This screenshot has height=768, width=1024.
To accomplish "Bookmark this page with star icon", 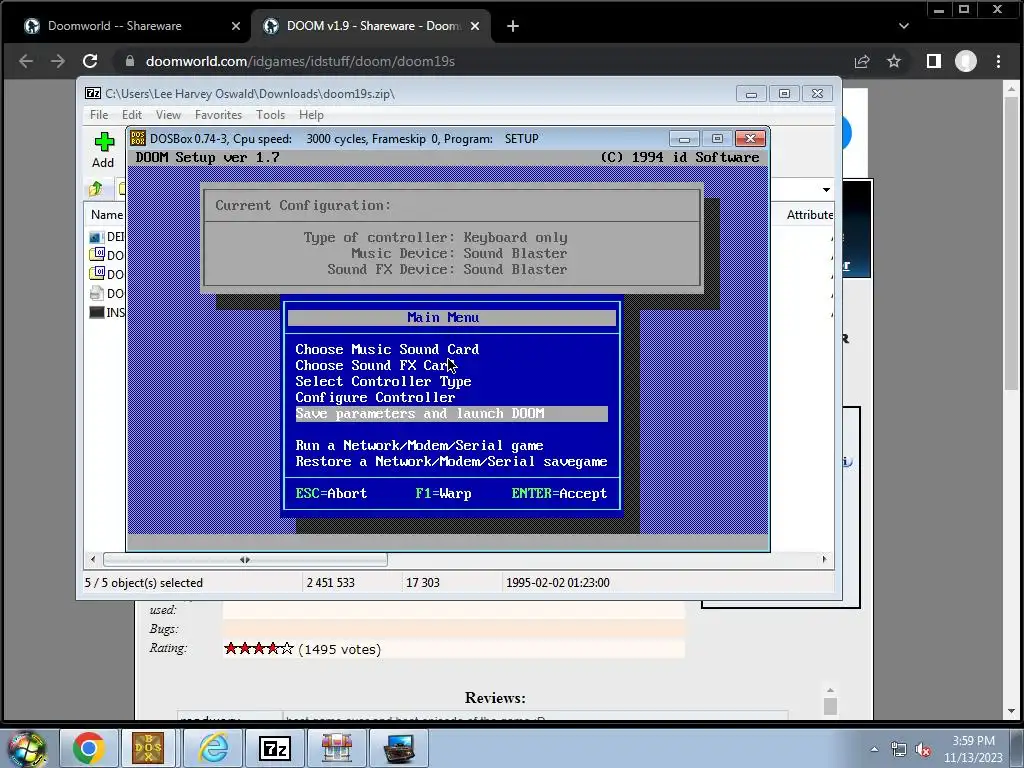I will [894, 61].
